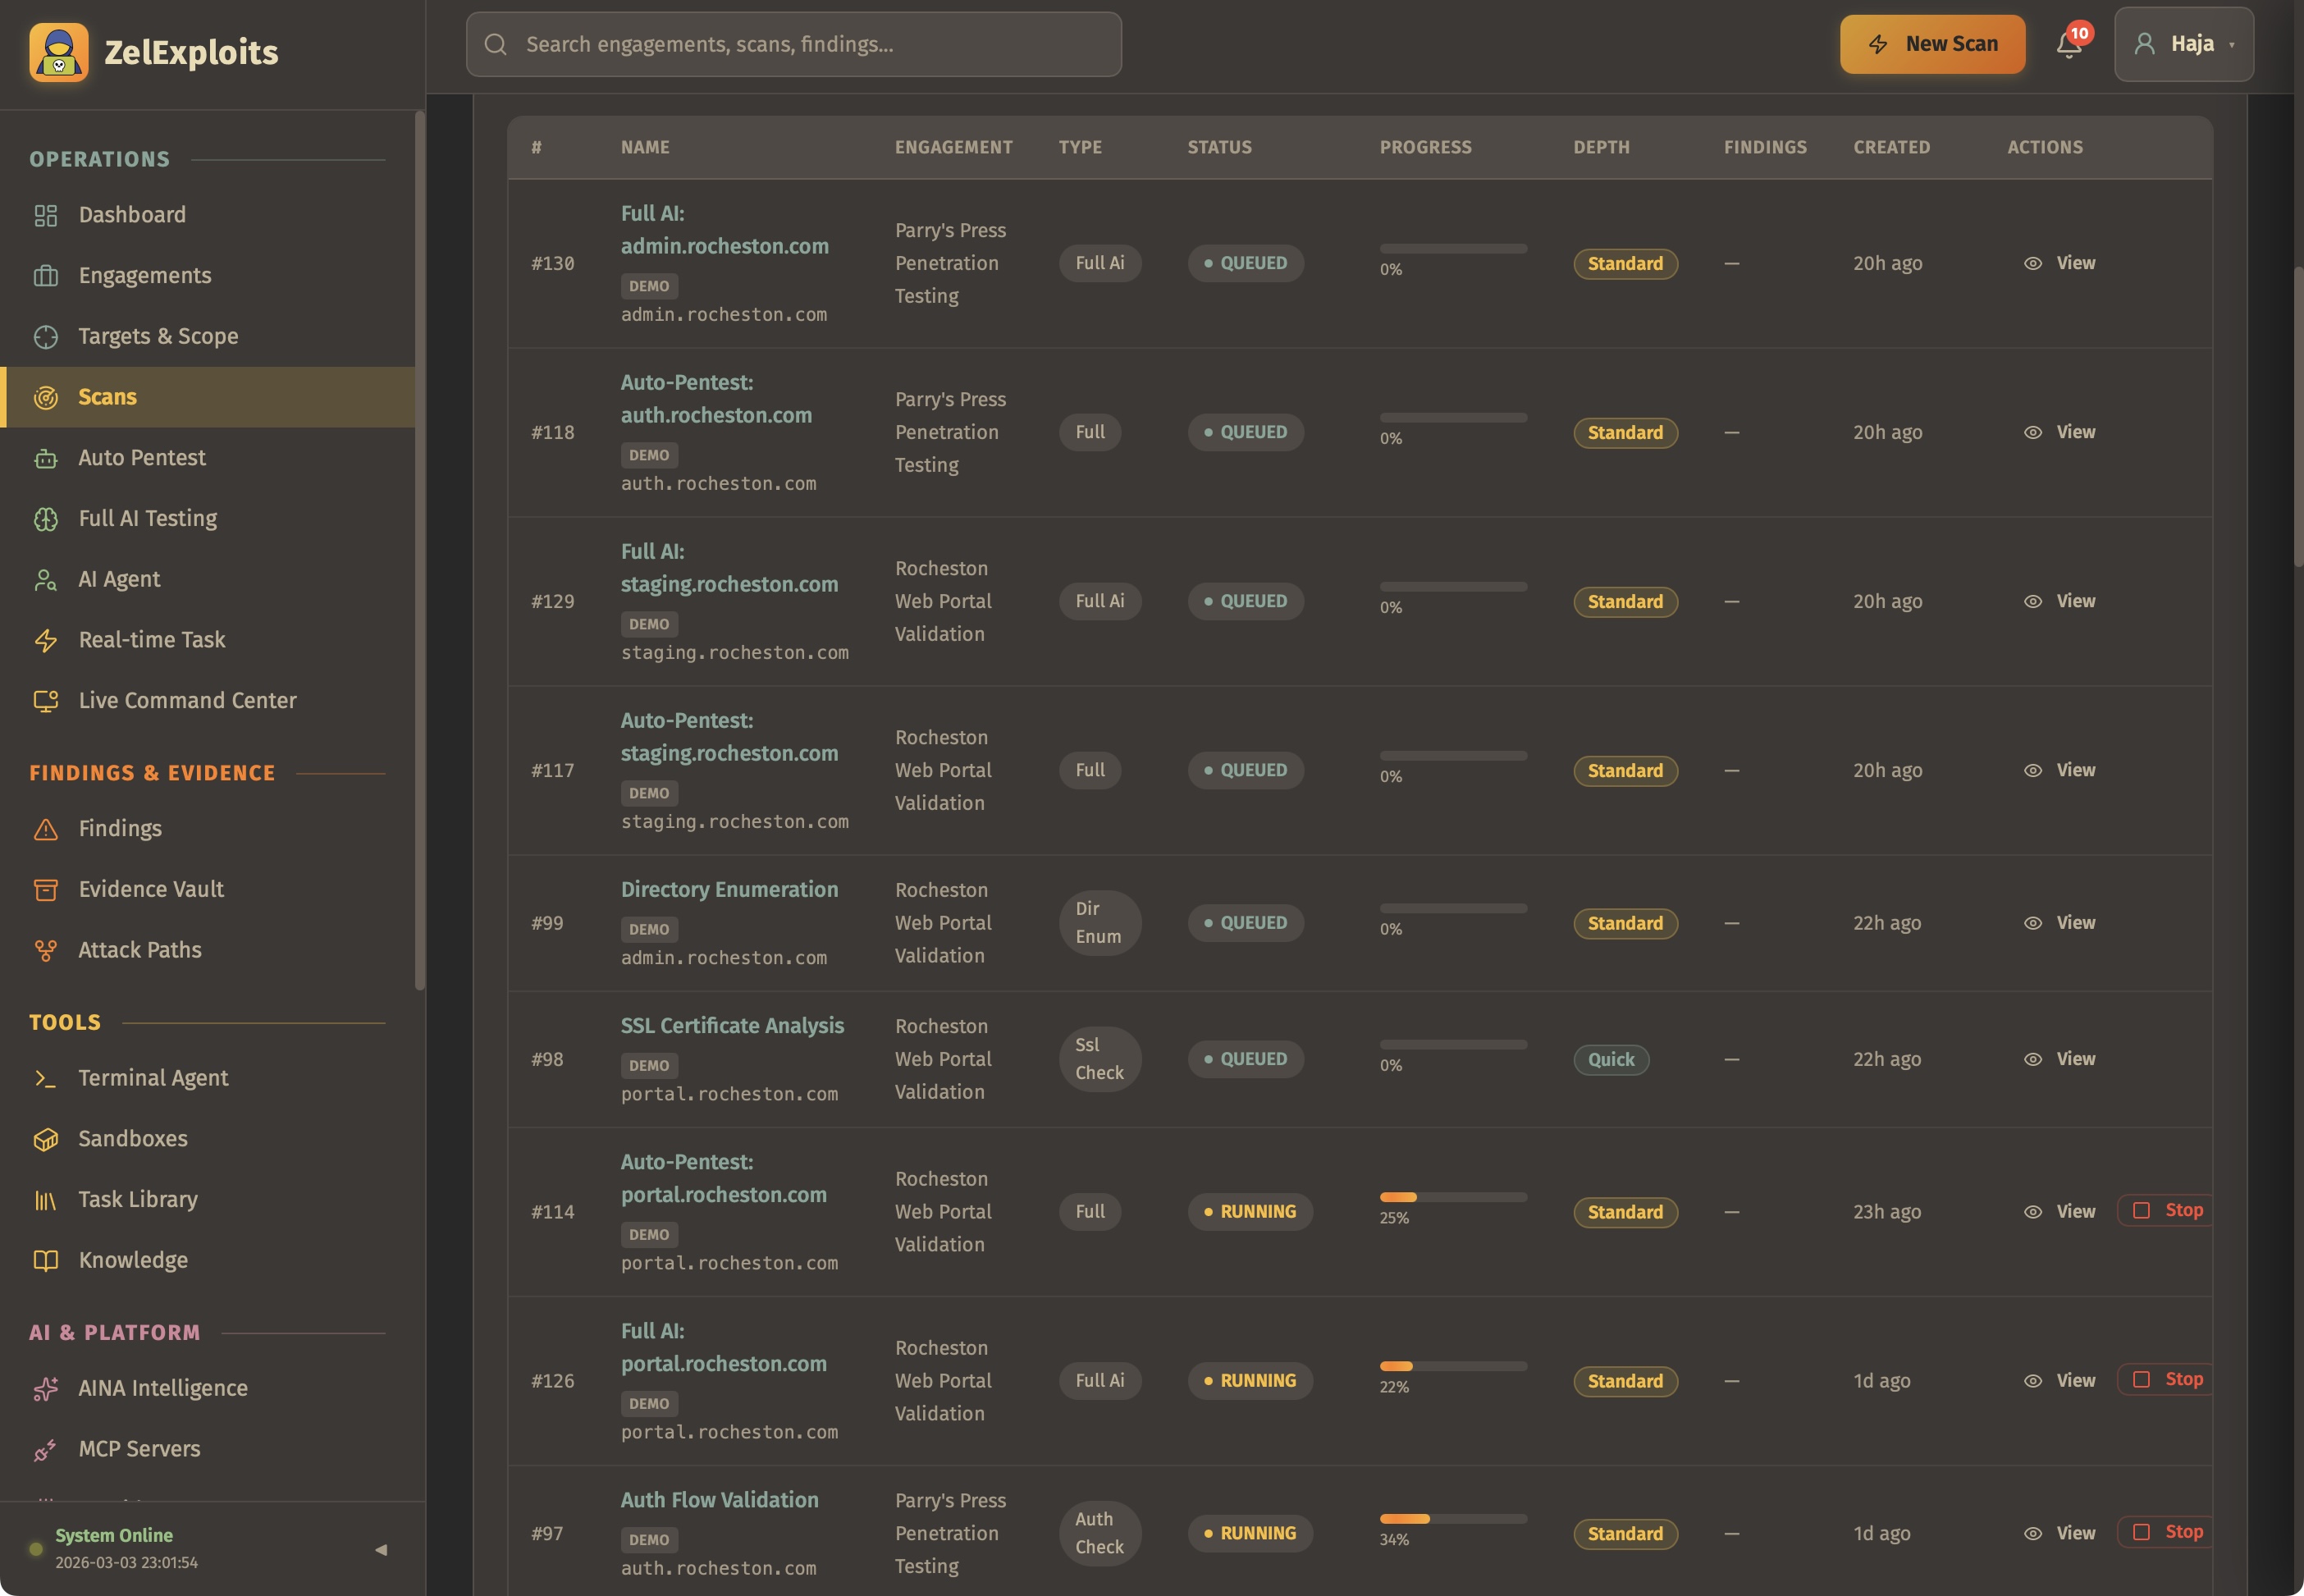Open the Live Command Center
Image resolution: width=2304 pixels, height=1596 pixels.
(x=187, y=700)
